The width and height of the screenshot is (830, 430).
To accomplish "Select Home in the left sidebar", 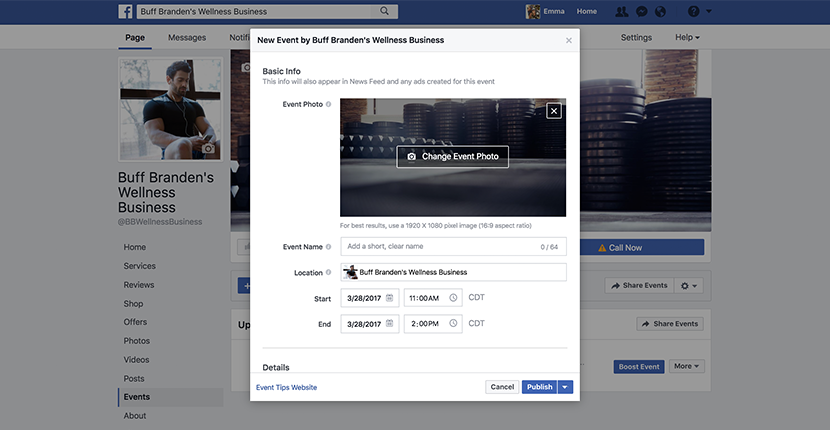I will (x=134, y=247).
